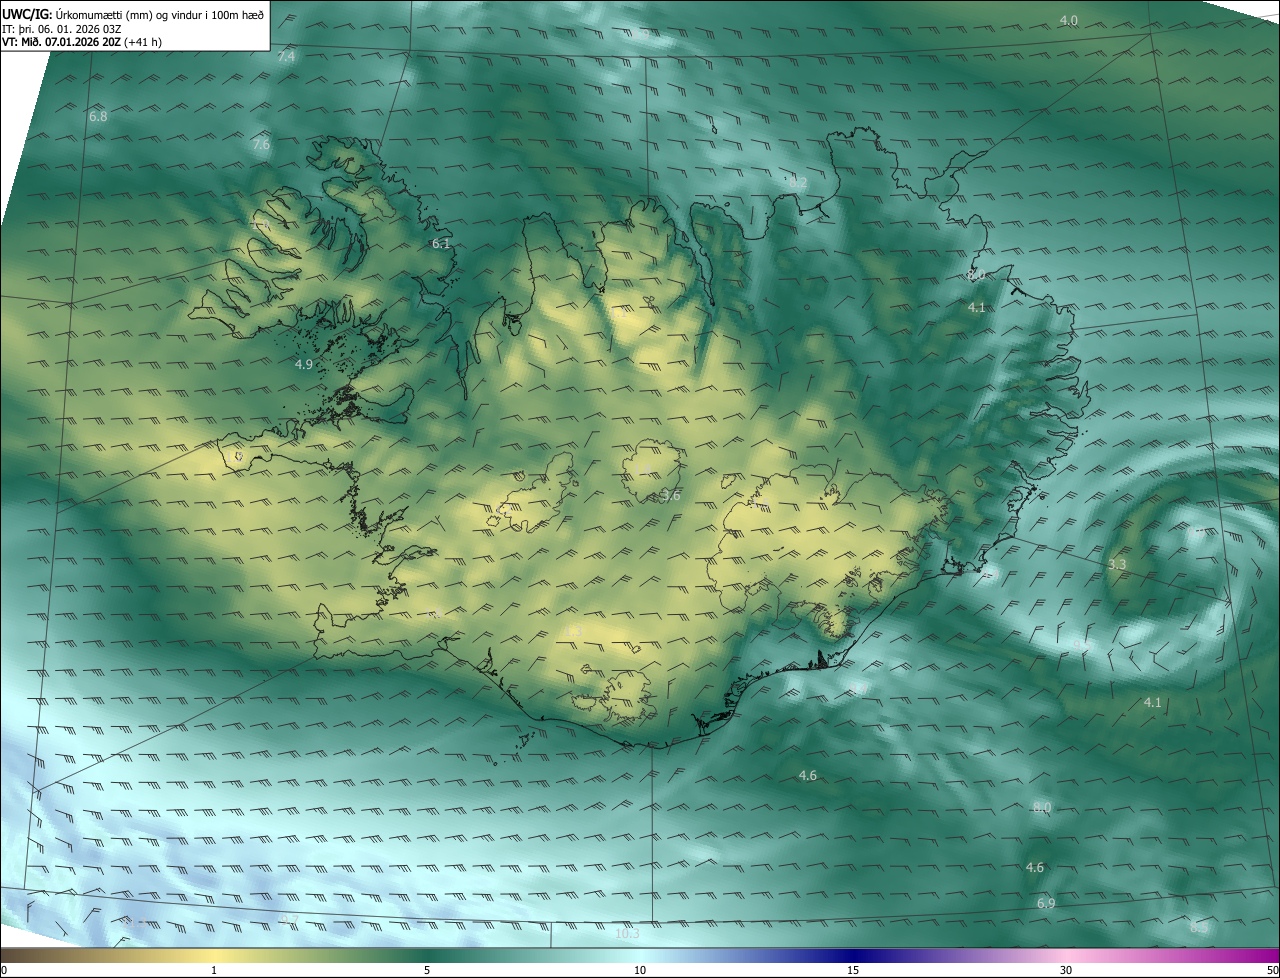The height and width of the screenshot is (978, 1280).
Task: Click the colour scale tick label '15'
Action: pos(853,970)
